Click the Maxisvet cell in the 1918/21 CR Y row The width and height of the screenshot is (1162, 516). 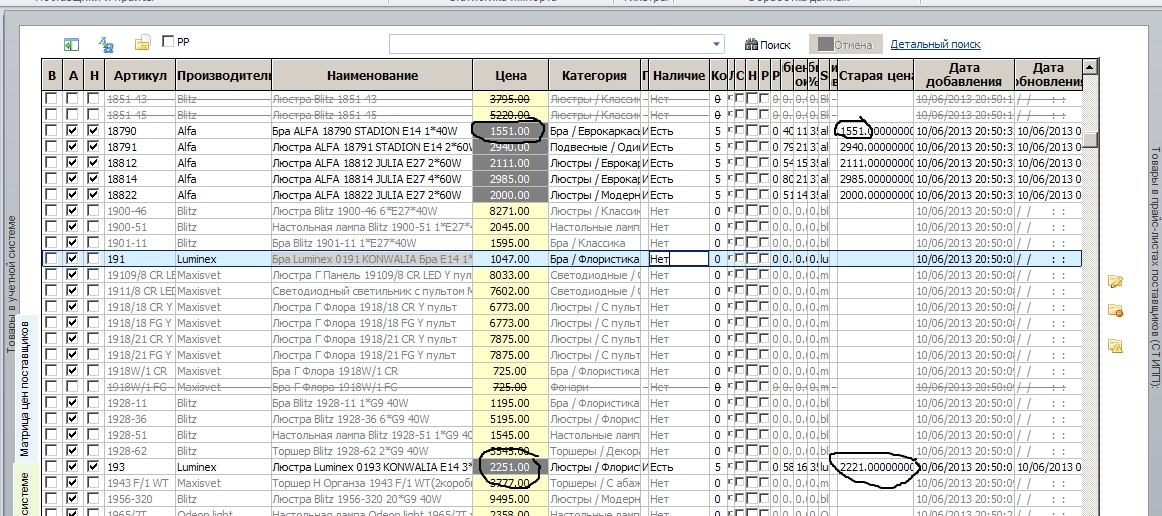pyautogui.click(x=224, y=339)
